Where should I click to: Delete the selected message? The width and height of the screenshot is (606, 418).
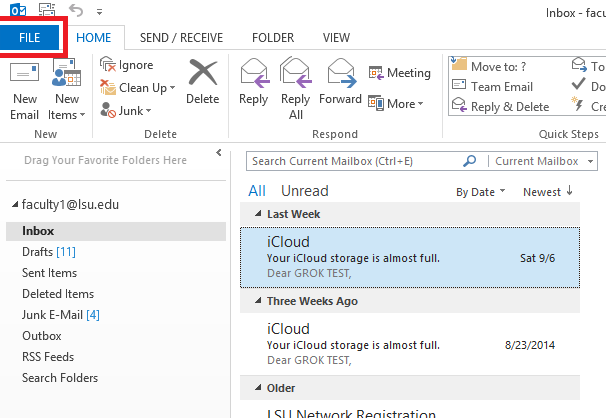(203, 82)
